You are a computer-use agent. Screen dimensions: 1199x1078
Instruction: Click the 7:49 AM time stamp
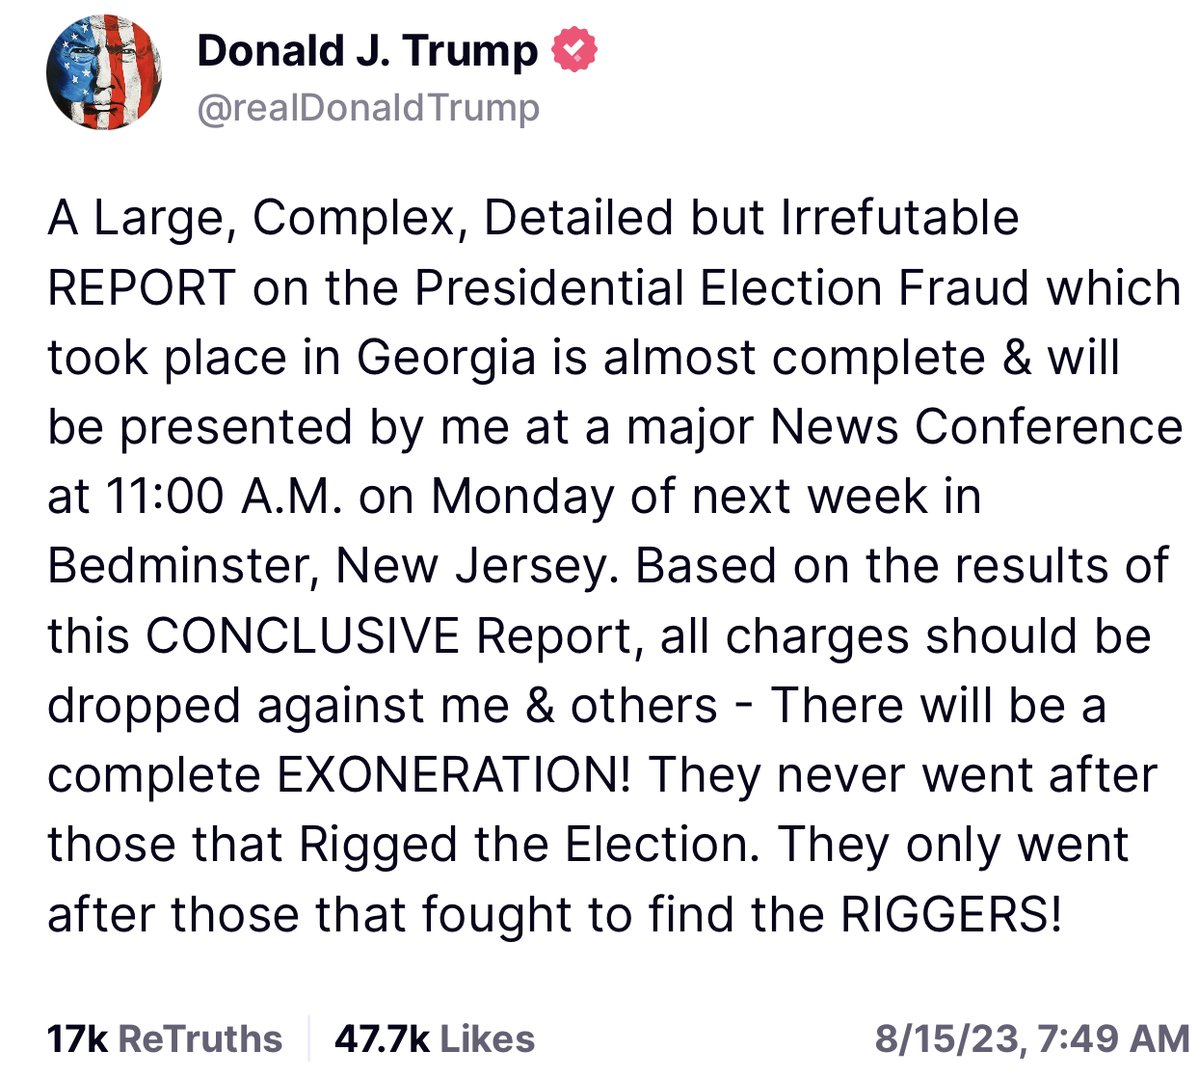pyautogui.click(x=1113, y=1038)
